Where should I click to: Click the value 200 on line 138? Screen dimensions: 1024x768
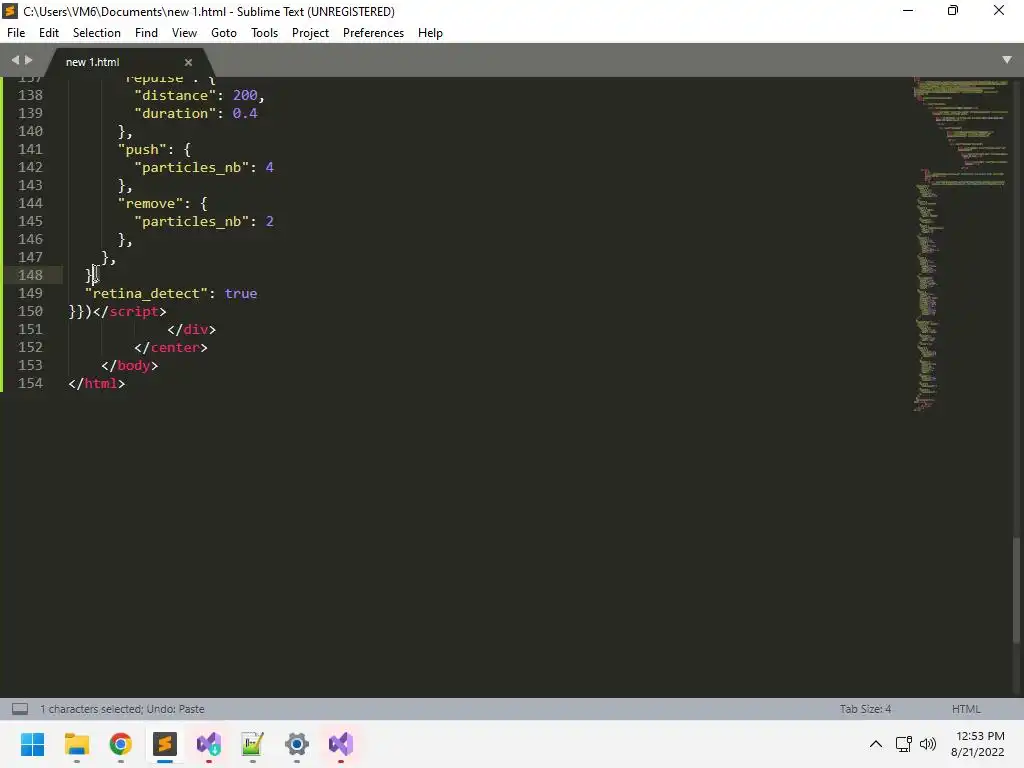point(245,95)
